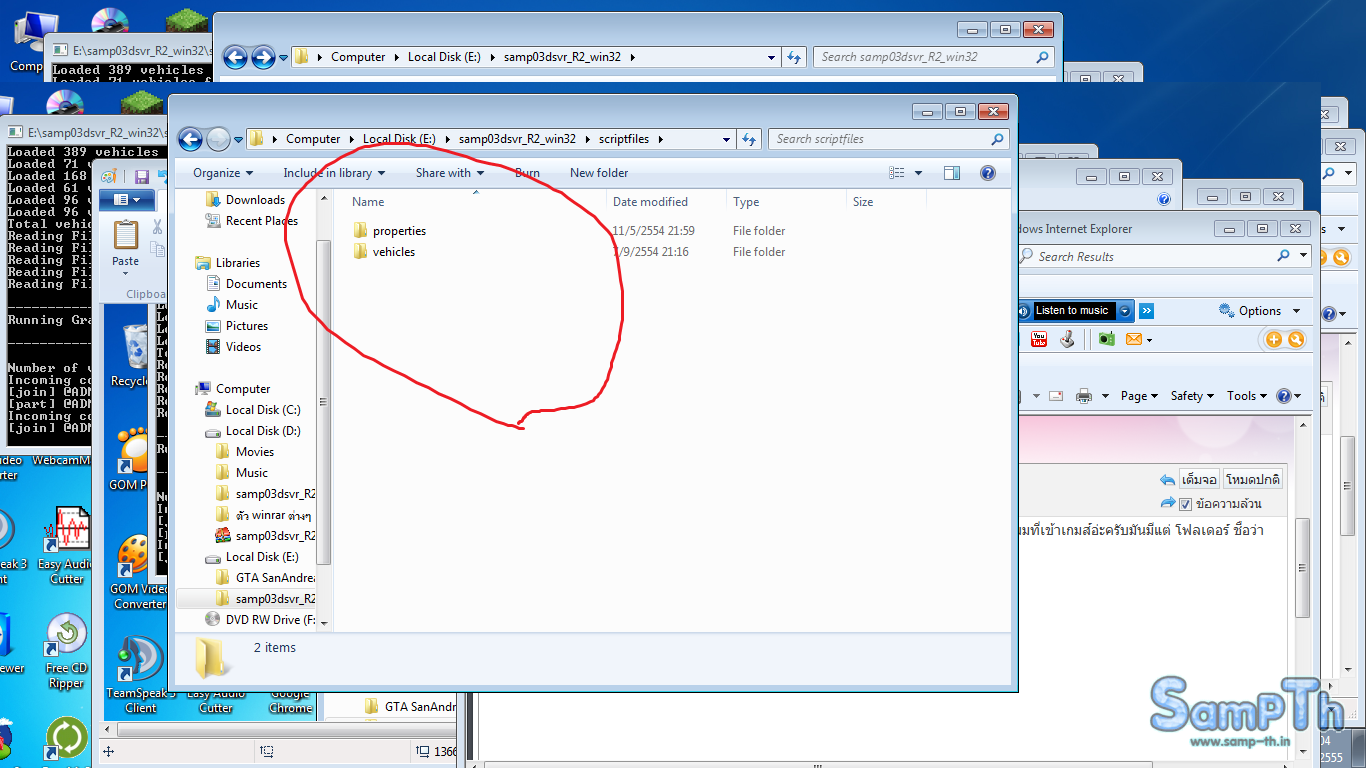Screen dimensions: 1366x768
Task: Click the โหมดปกติ button in IE page
Action: 1252,479
